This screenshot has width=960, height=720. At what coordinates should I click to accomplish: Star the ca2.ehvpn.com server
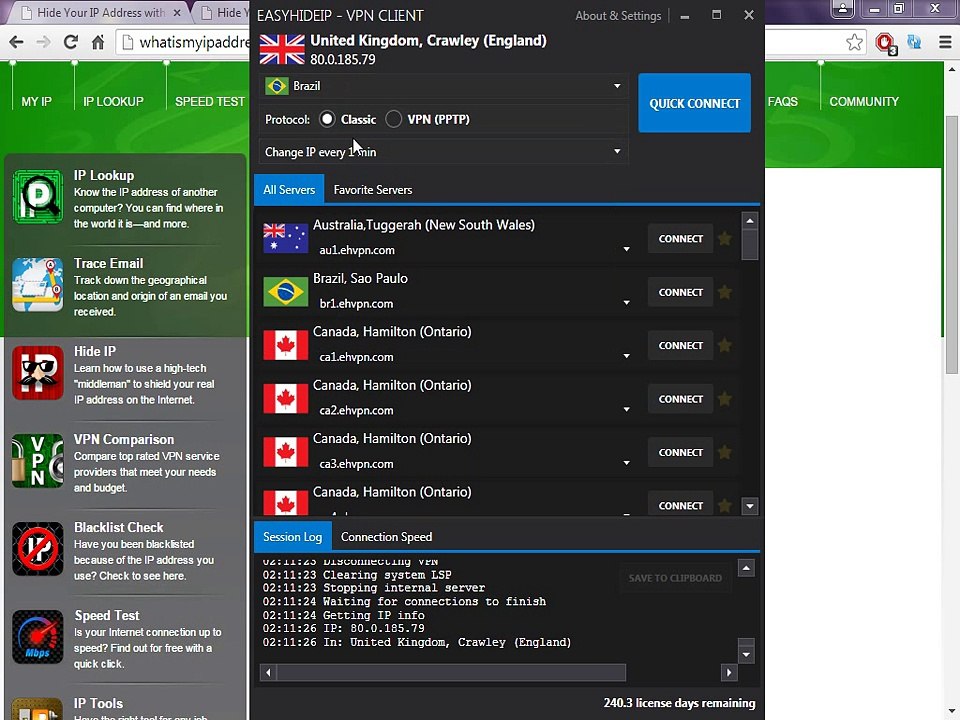(x=725, y=399)
